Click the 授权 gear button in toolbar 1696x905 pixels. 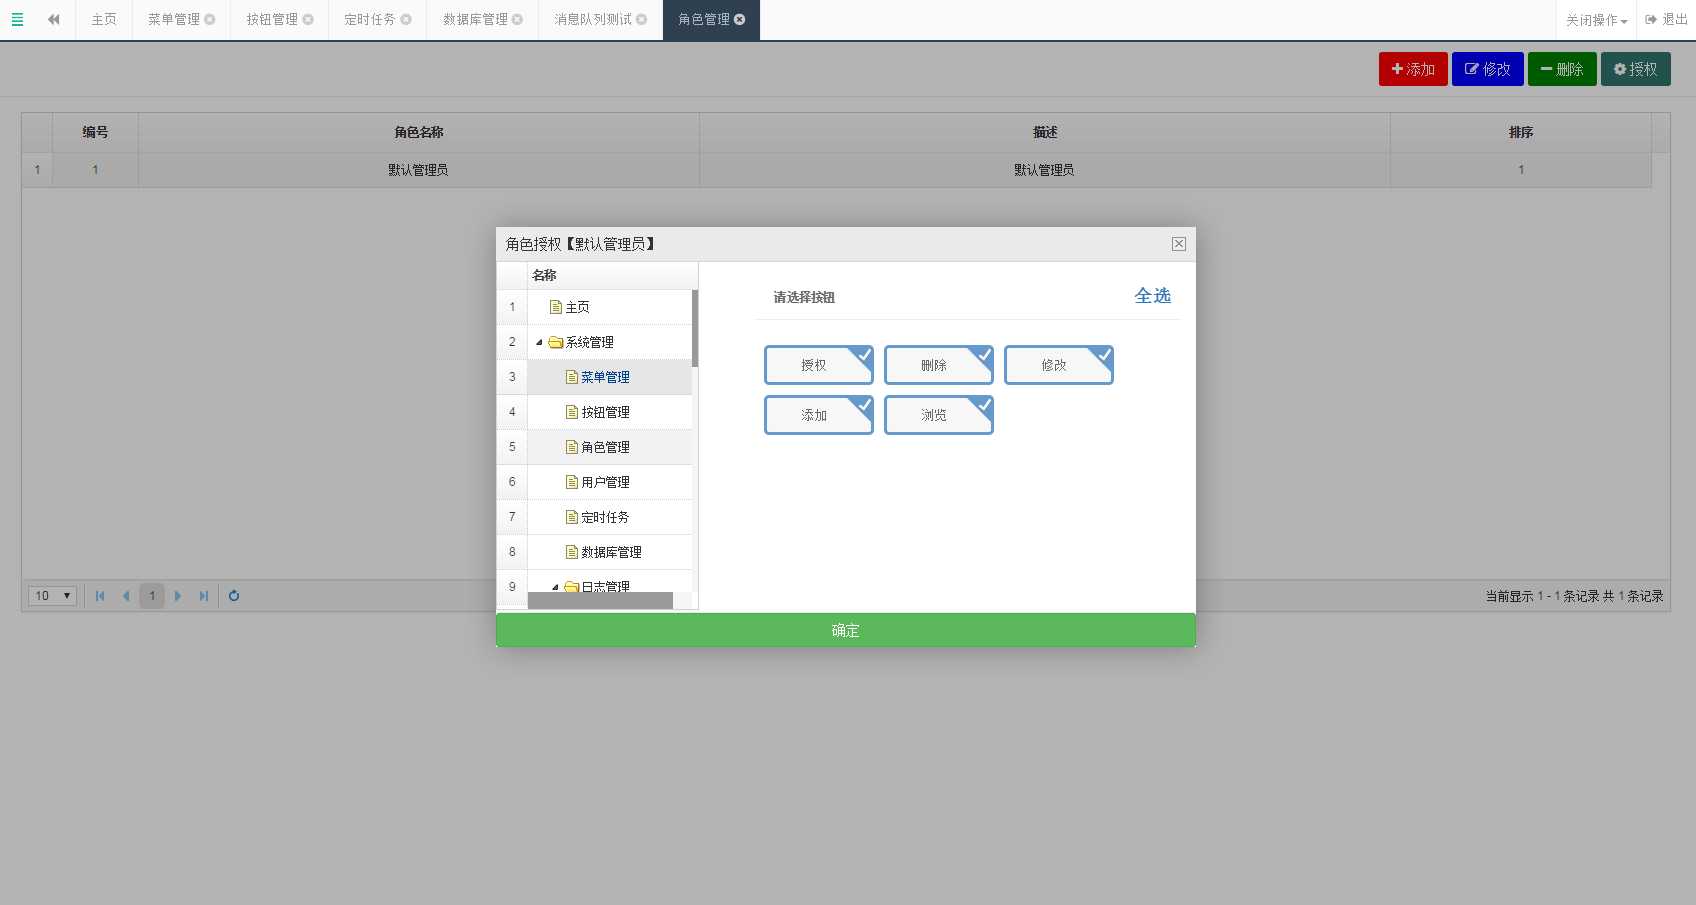(1636, 69)
